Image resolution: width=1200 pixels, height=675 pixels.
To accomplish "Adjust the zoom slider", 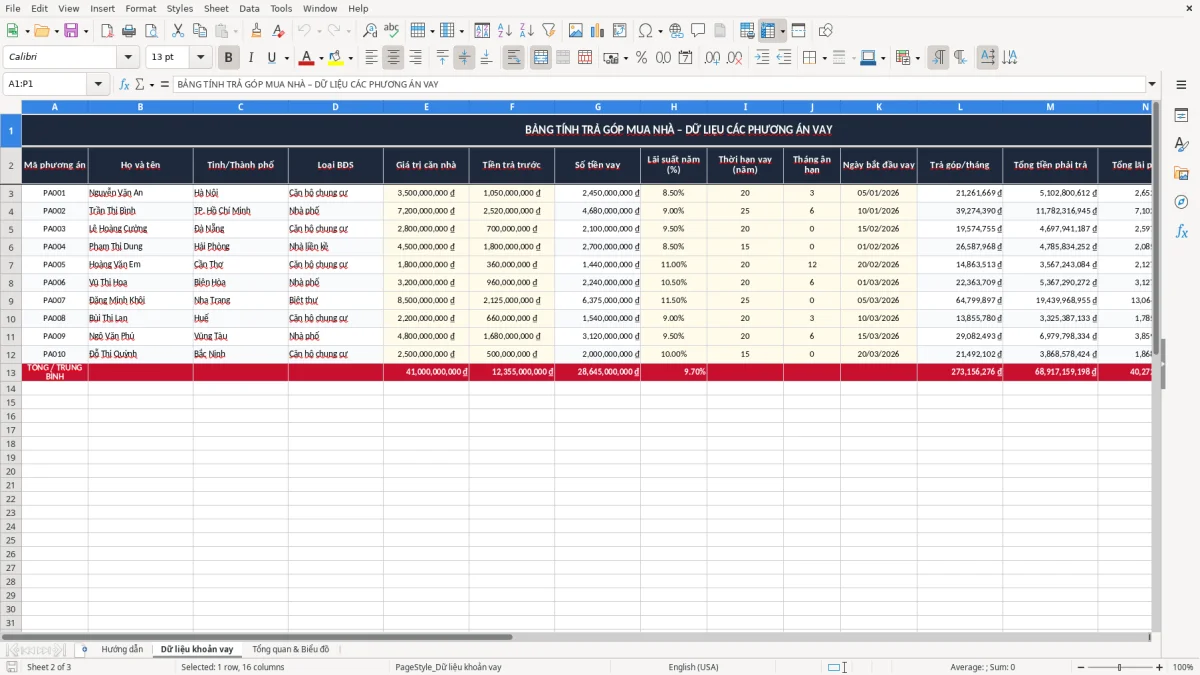I will [x=1119, y=667].
